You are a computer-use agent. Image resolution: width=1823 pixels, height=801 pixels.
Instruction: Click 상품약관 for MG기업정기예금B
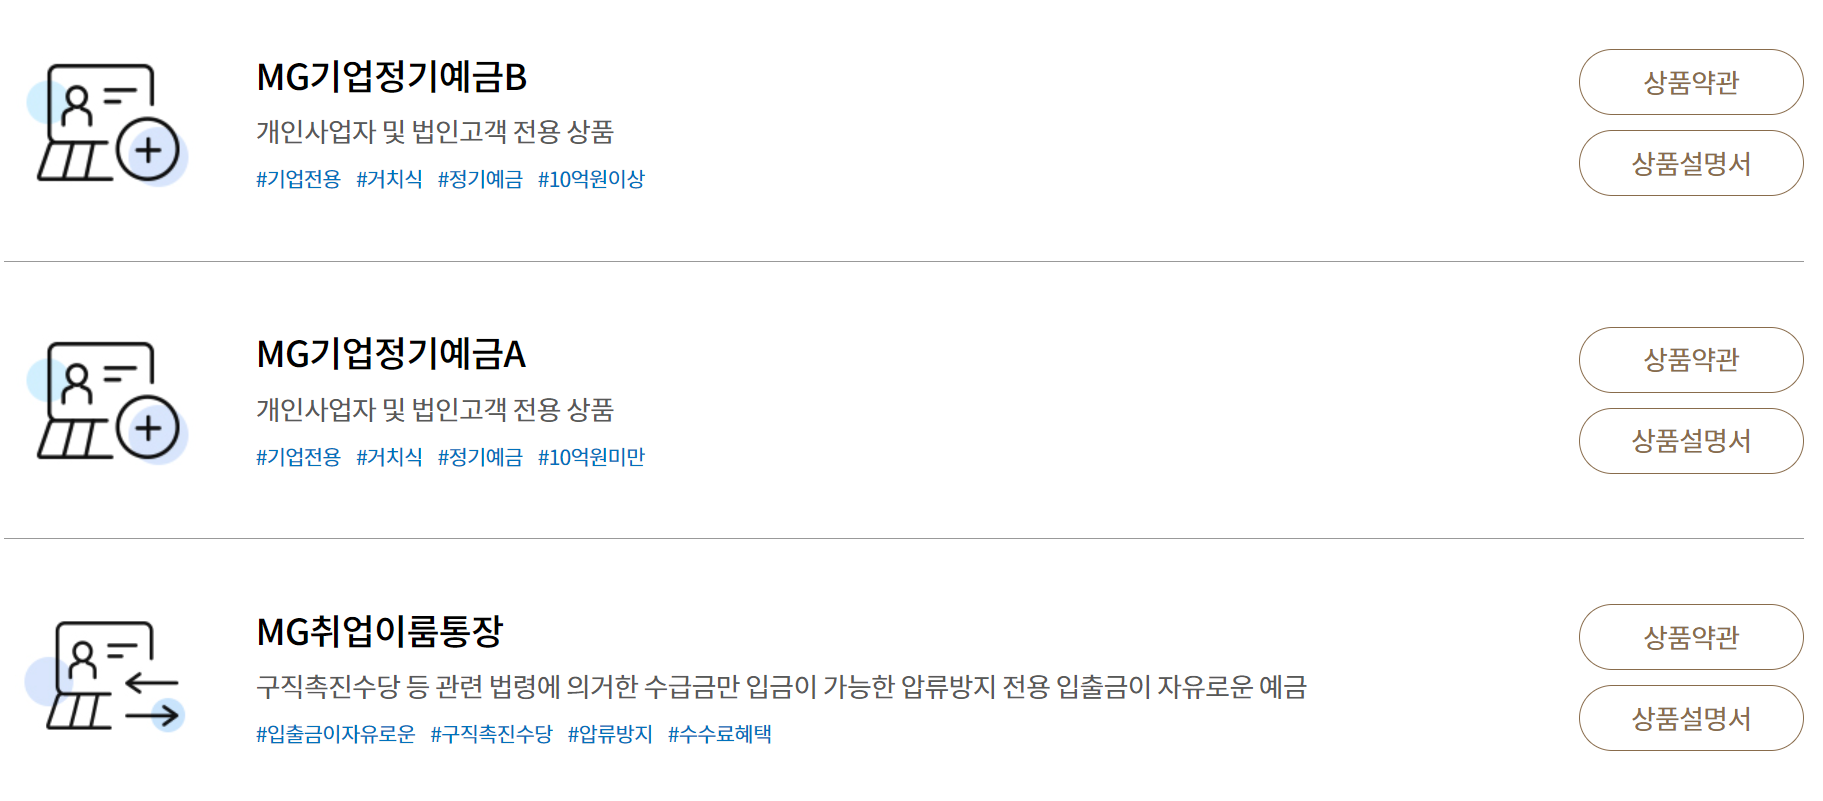tap(1691, 83)
